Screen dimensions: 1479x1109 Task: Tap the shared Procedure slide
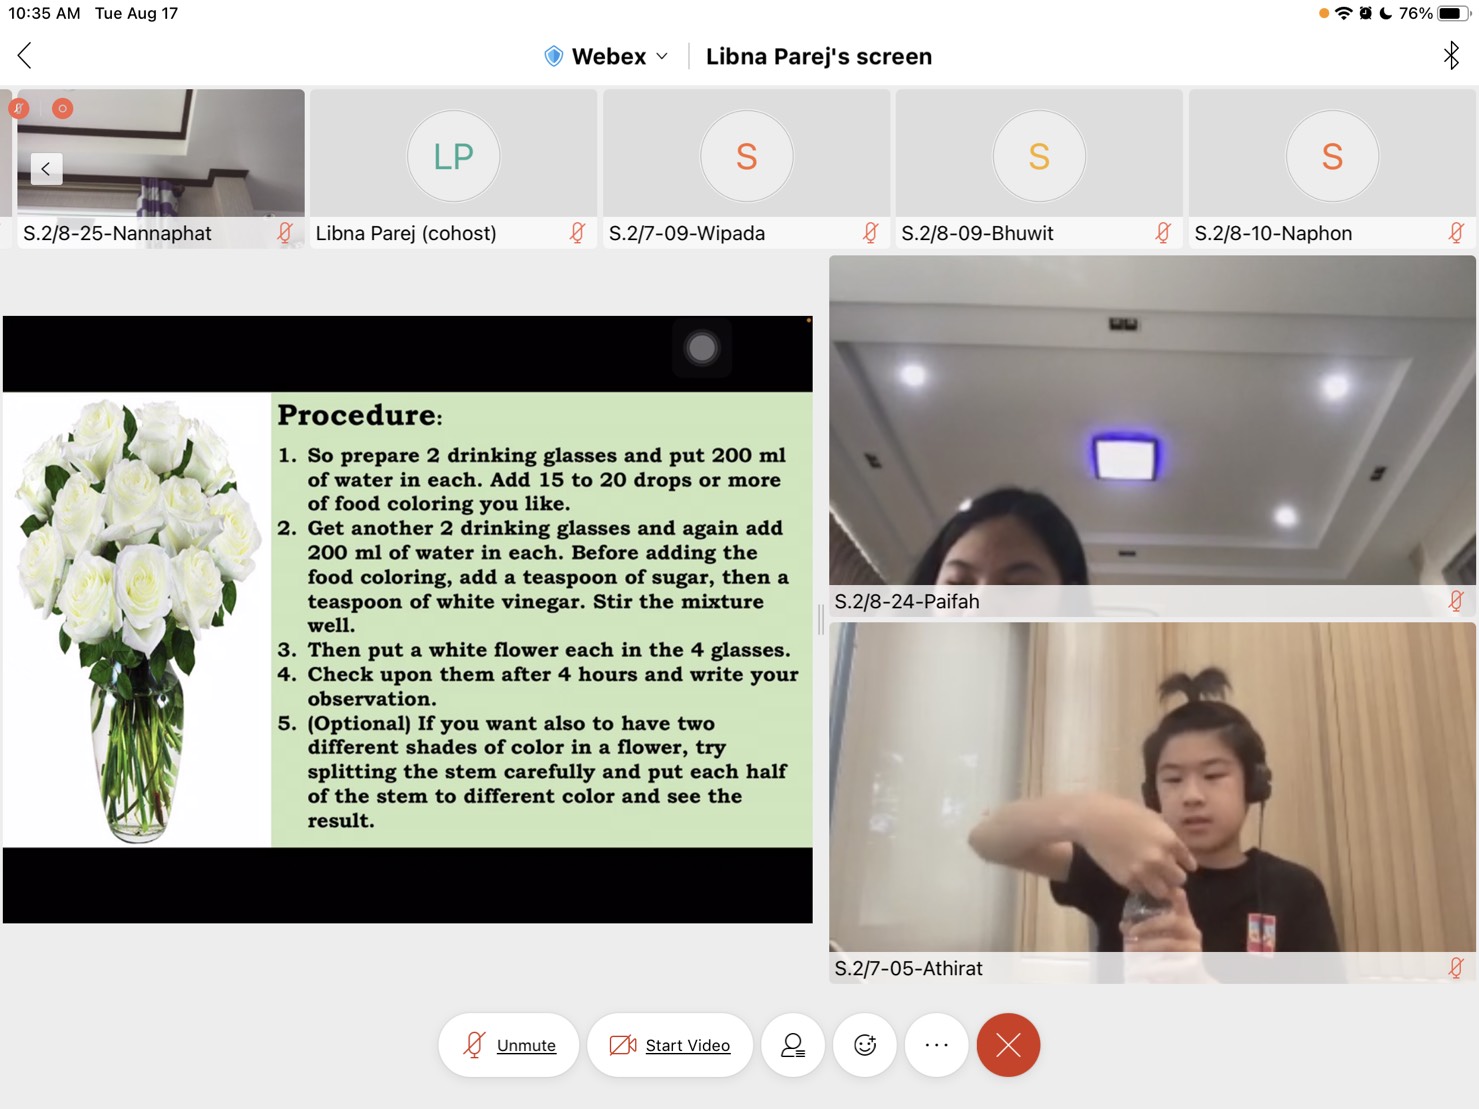pyautogui.click(x=408, y=619)
